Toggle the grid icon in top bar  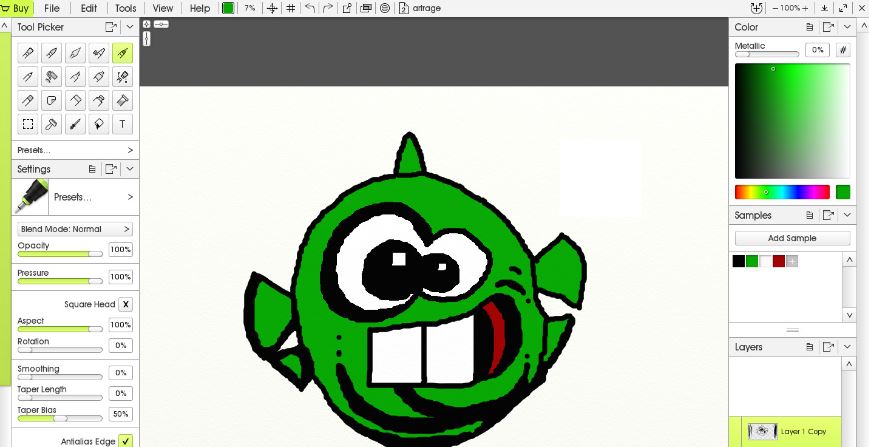(x=290, y=8)
